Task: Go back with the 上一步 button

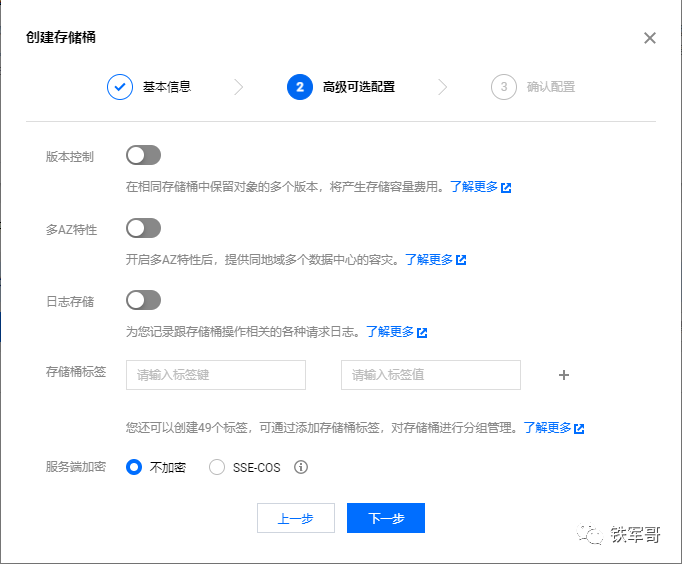Action: pyautogui.click(x=296, y=518)
